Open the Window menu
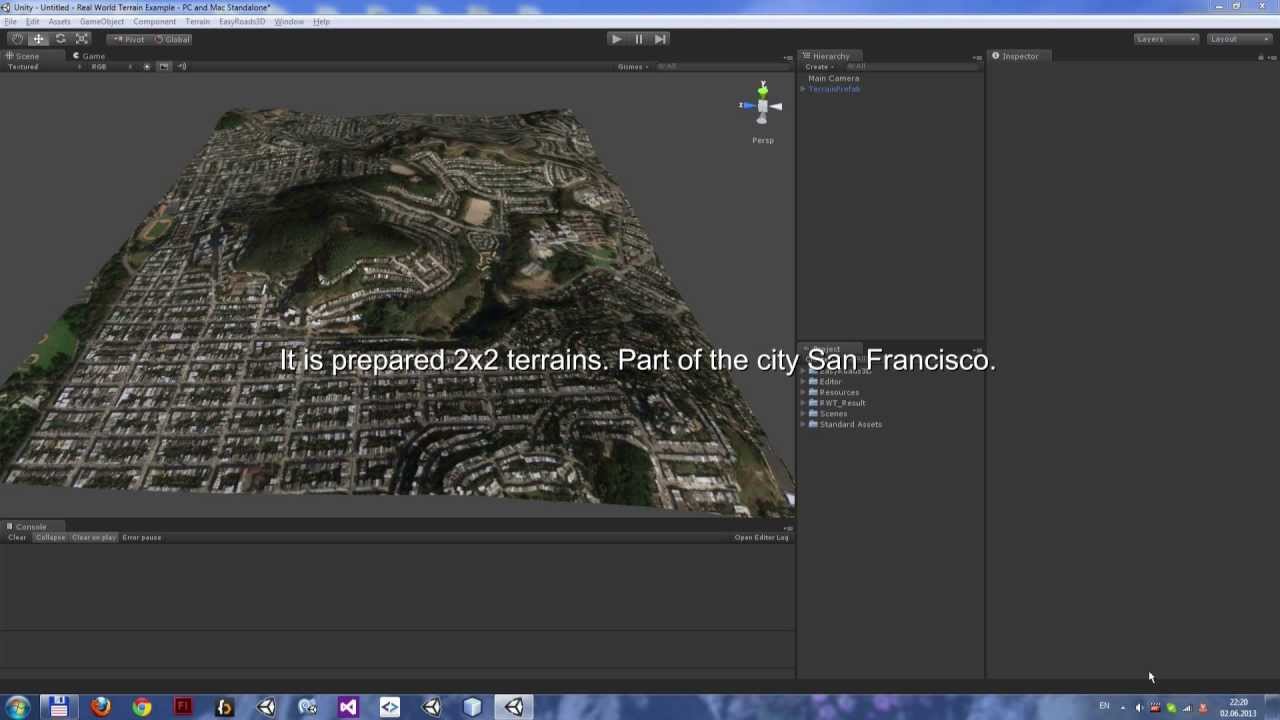This screenshot has width=1280, height=720. pyautogui.click(x=289, y=22)
